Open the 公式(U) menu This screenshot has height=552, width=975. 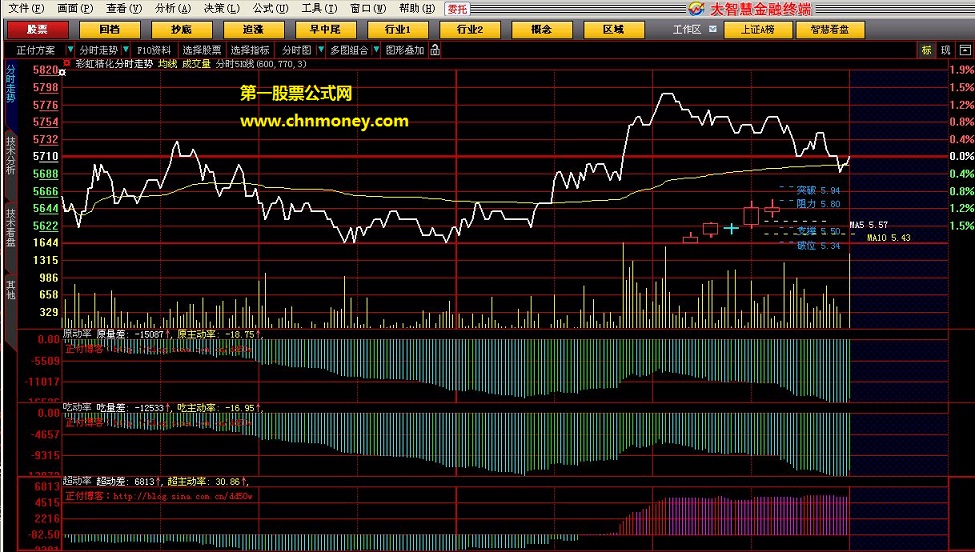pos(270,9)
